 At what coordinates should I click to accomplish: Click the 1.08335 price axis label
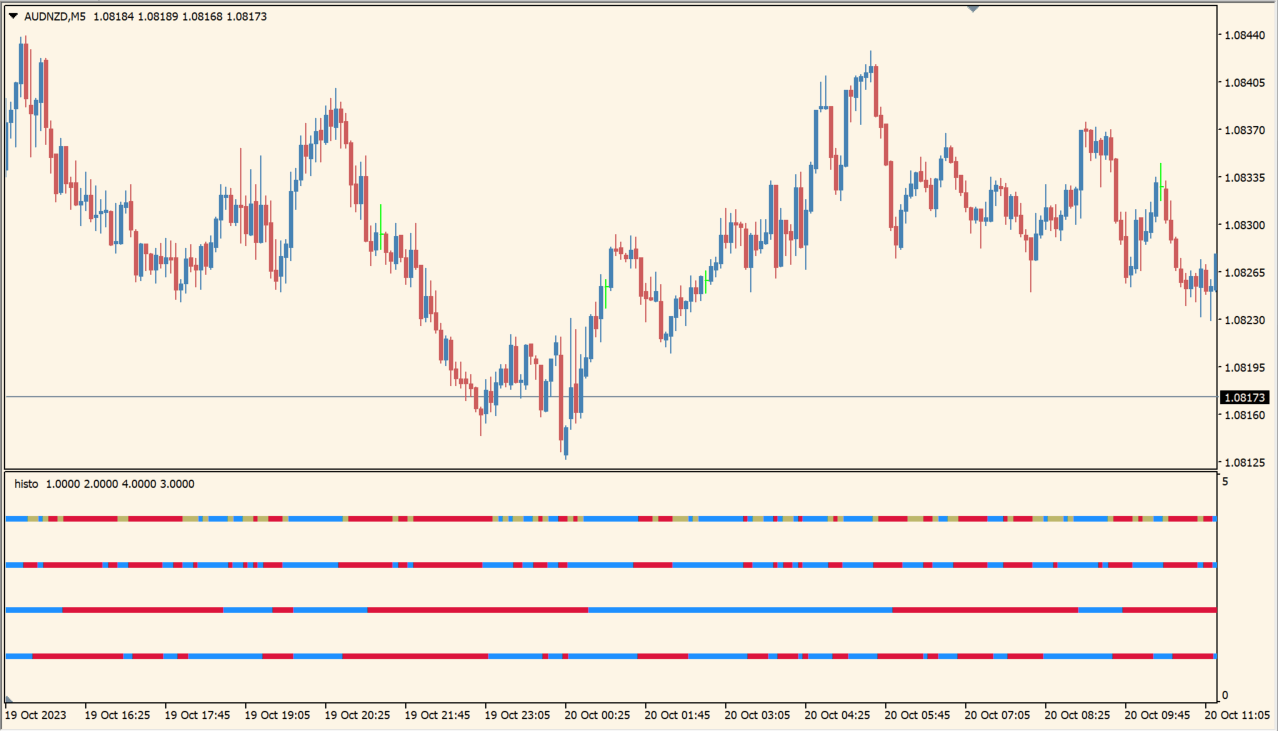(x=1244, y=177)
